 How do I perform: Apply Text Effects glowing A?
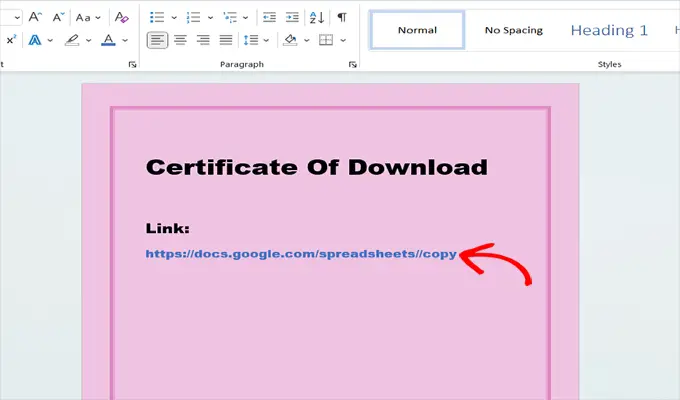(35, 40)
